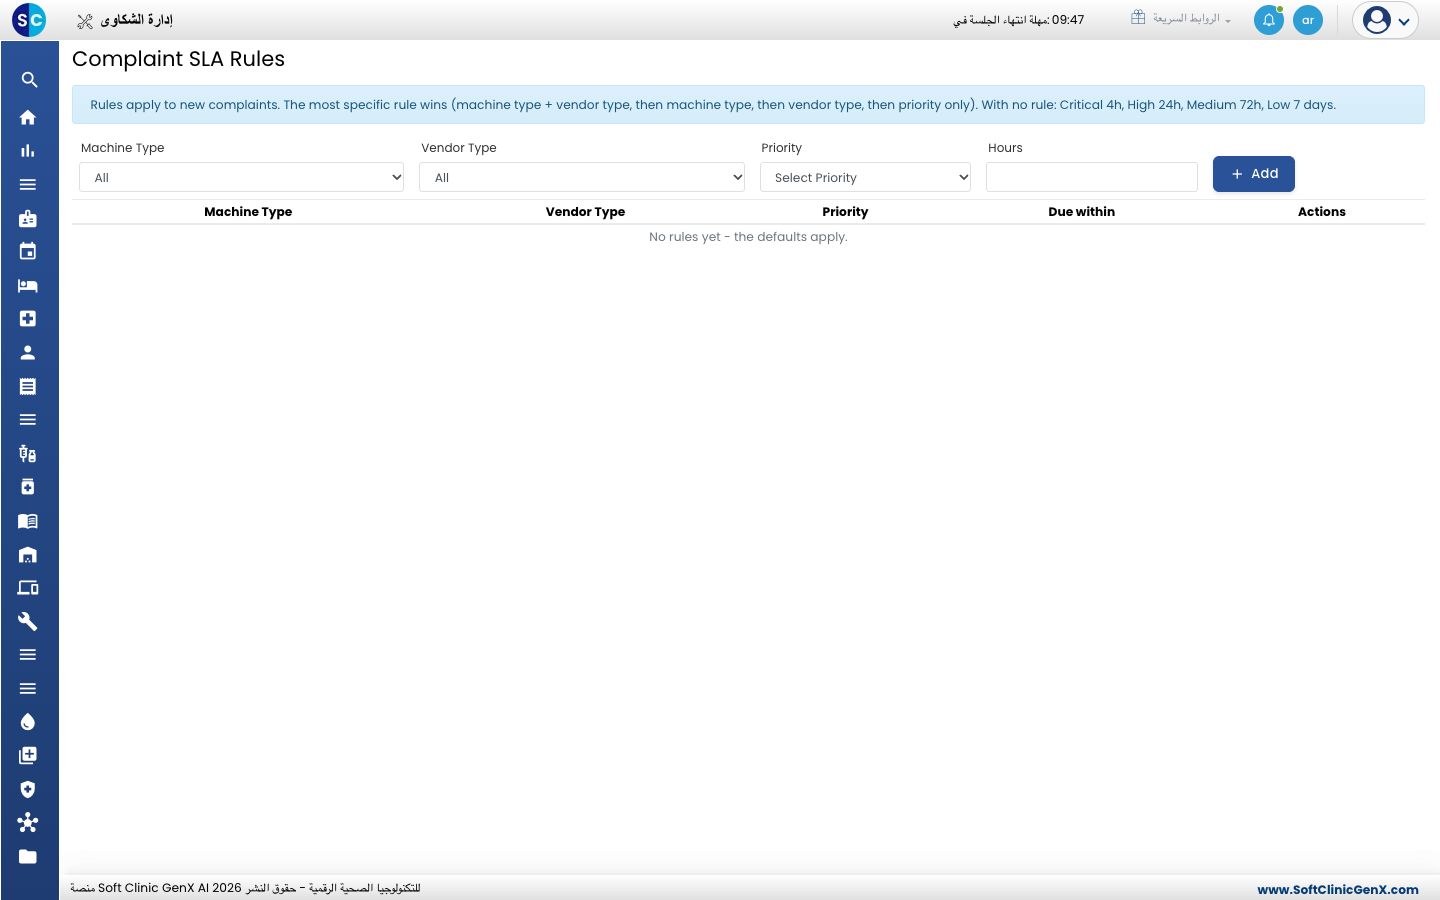
Task: Open the hub network sidebar icon
Action: 28,823
